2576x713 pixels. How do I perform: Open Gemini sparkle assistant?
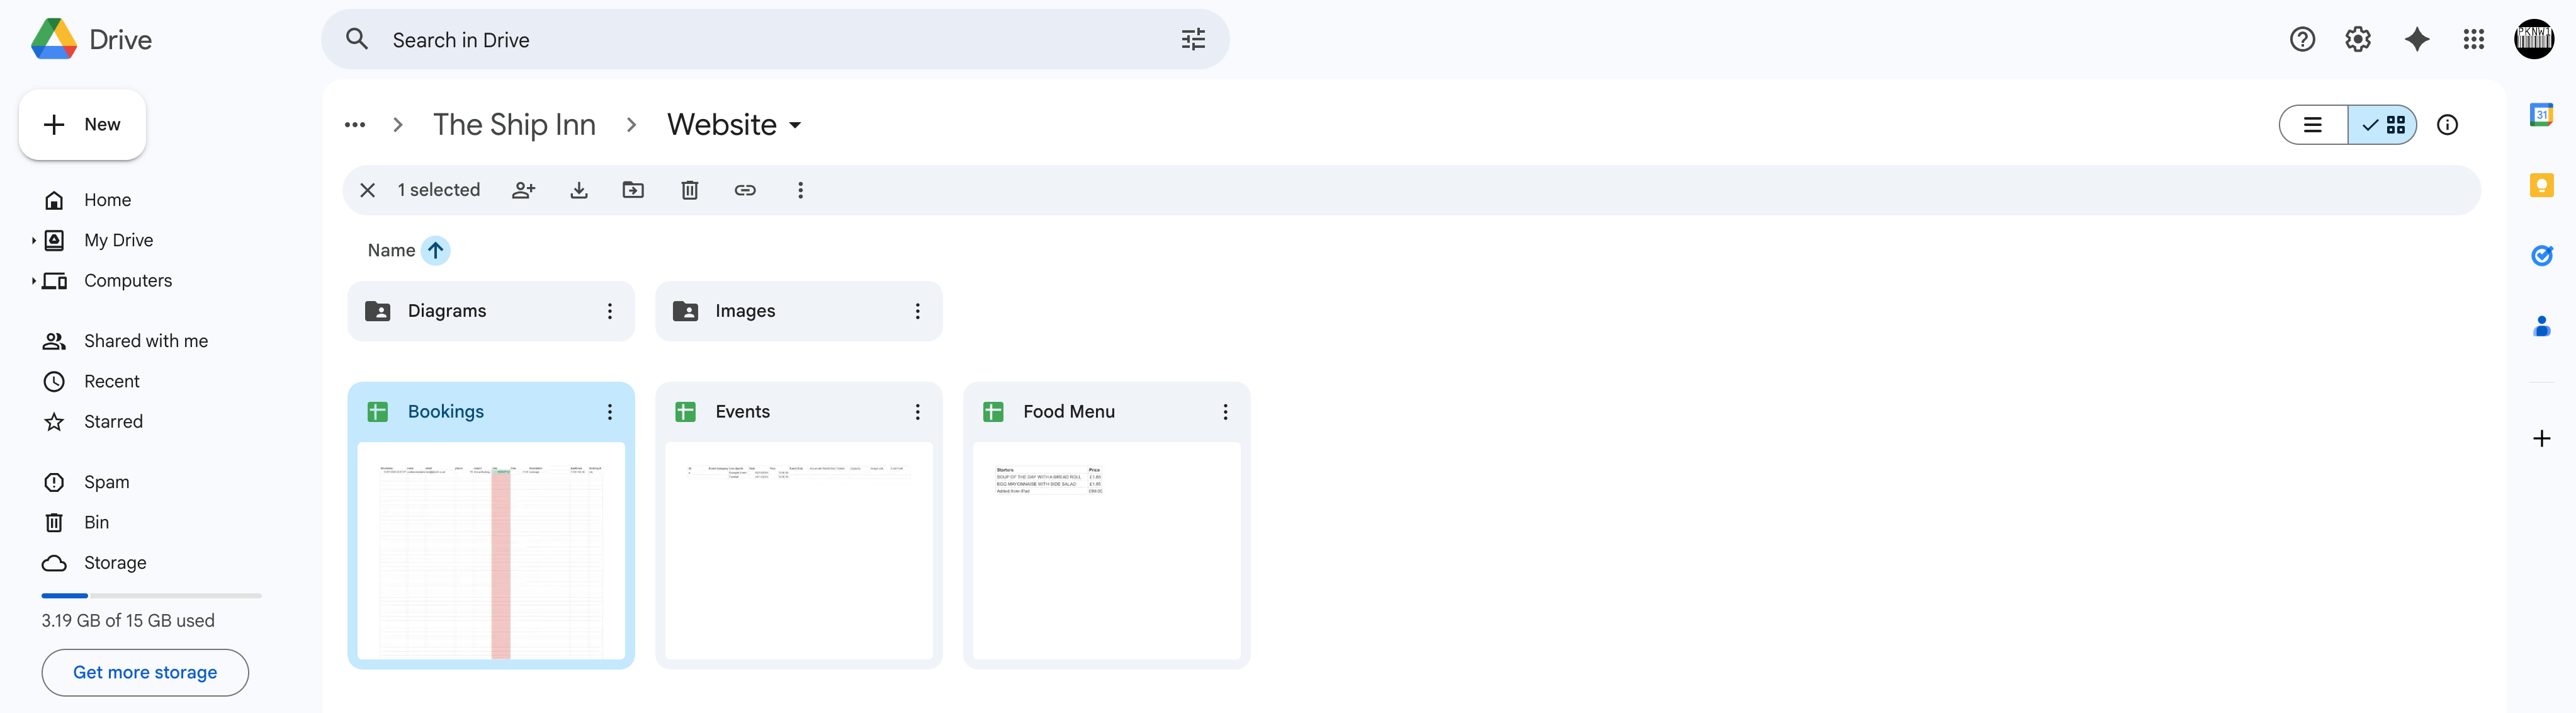2417,39
